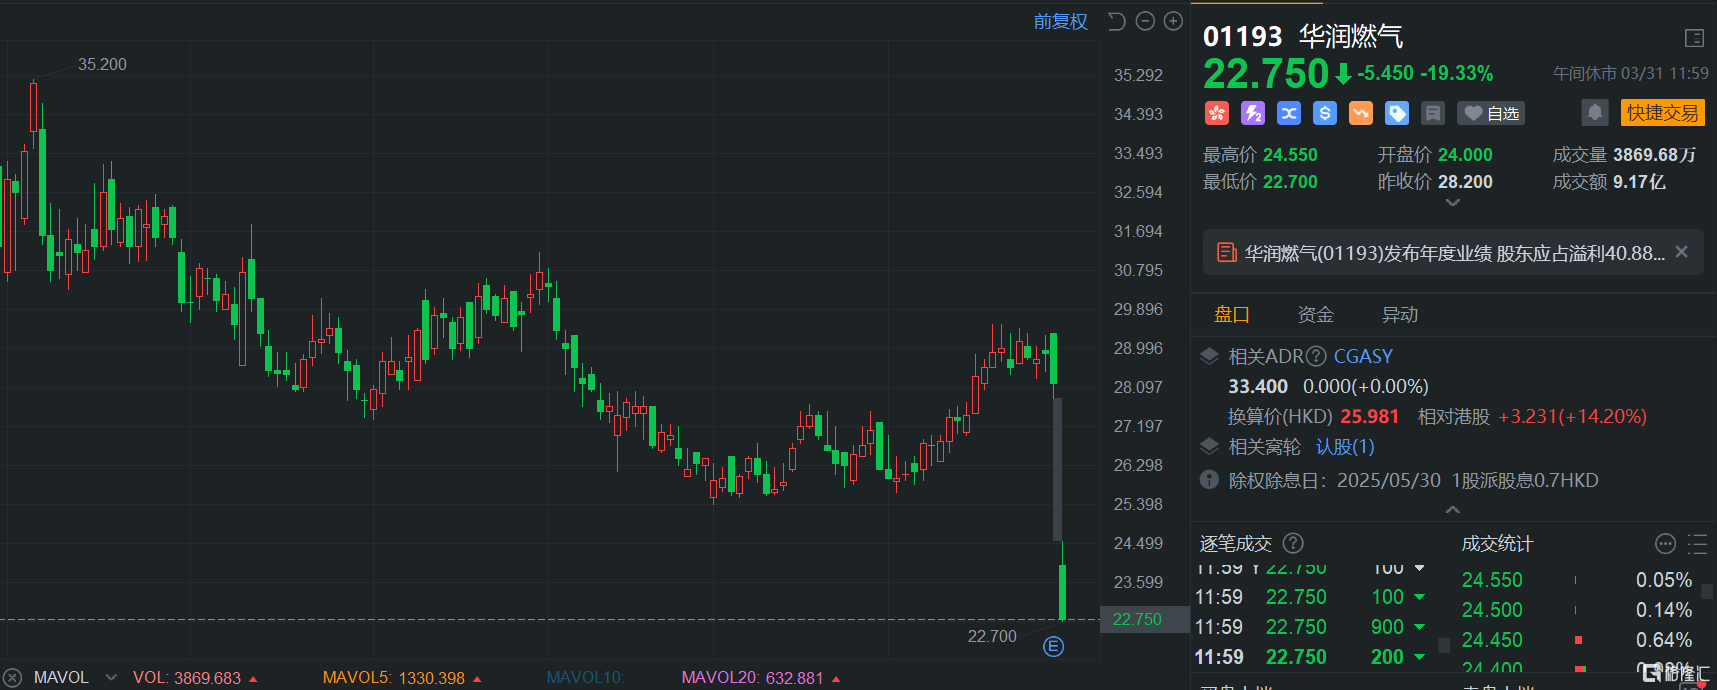Viewport: 1717px width, 690px height.
Task: Collapse related info section above 逐笔成交
Action: tap(1453, 509)
